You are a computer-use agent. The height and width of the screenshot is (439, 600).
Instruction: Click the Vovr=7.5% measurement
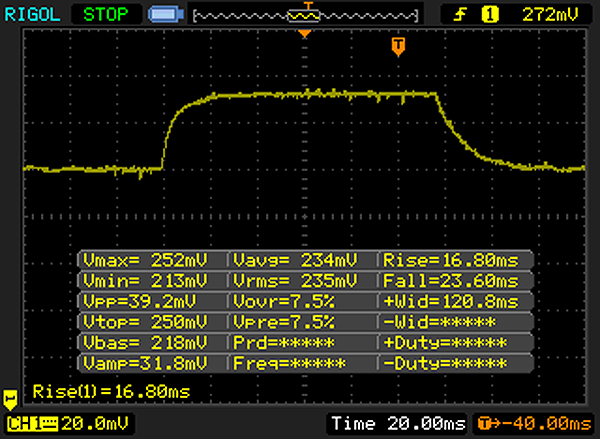click(284, 302)
